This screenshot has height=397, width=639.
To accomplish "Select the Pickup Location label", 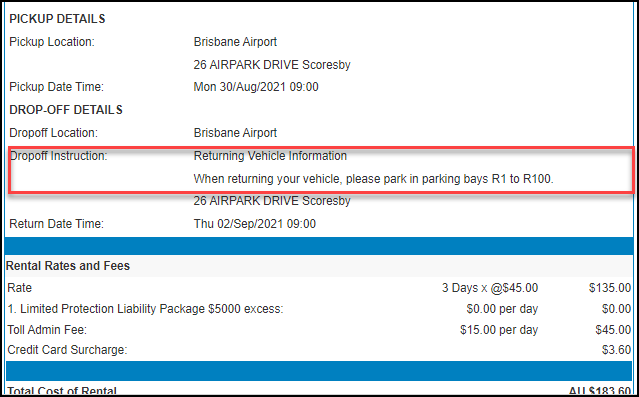I will (x=52, y=42).
